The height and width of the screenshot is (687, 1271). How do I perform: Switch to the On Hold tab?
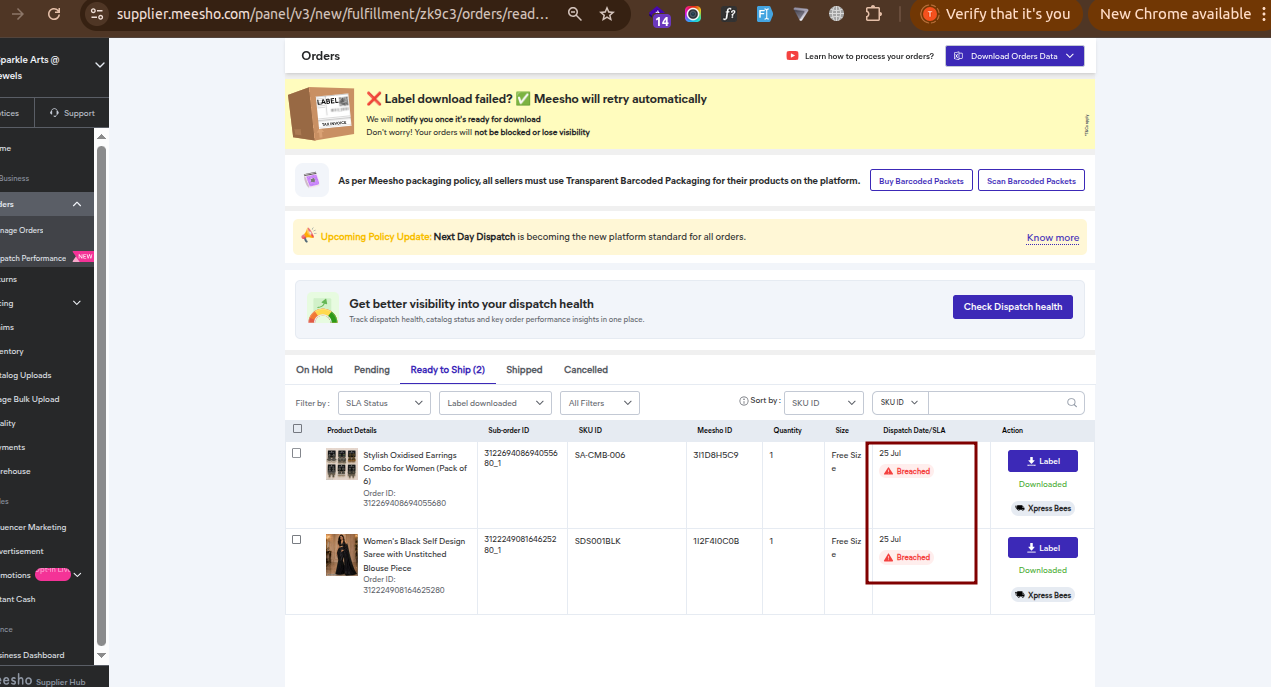(x=314, y=370)
